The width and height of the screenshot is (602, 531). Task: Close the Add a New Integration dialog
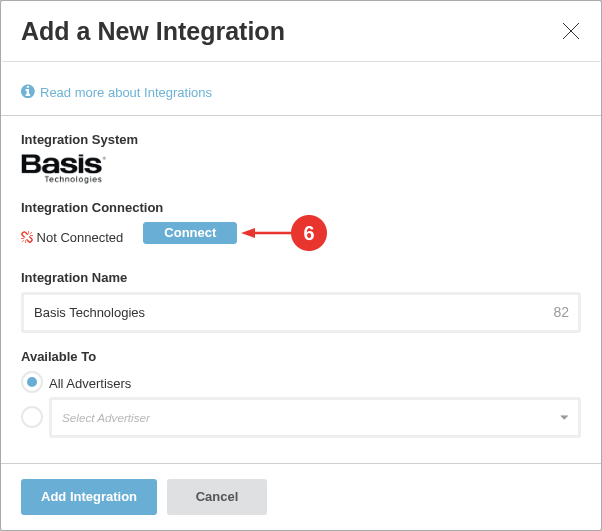click(571, 31)
